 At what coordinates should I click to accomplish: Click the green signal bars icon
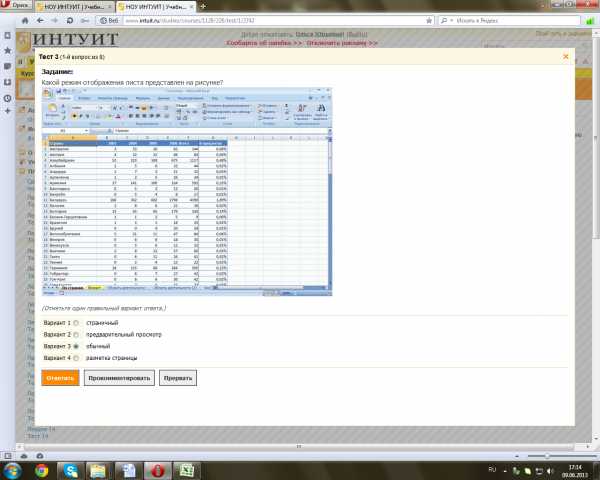590,21
